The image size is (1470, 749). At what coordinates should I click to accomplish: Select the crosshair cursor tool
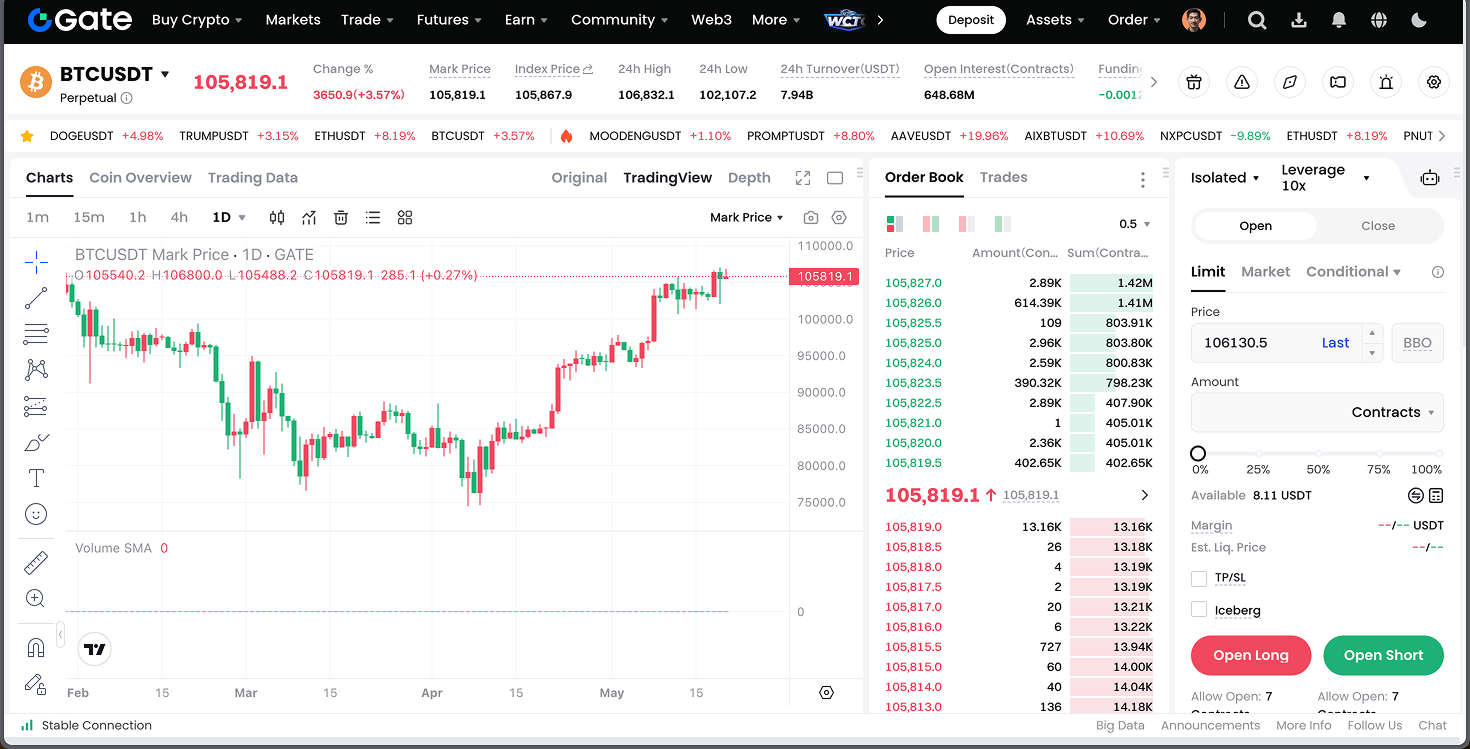(x=36, y=263)
